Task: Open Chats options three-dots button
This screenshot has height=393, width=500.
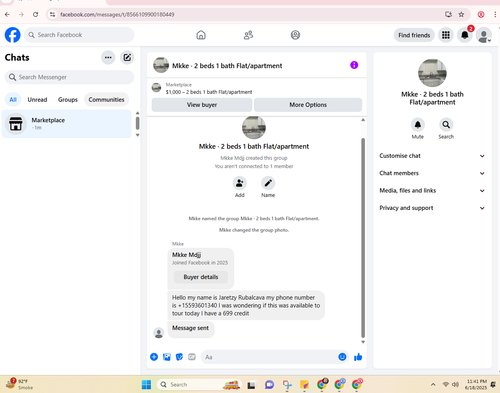Action: (108, 57)
